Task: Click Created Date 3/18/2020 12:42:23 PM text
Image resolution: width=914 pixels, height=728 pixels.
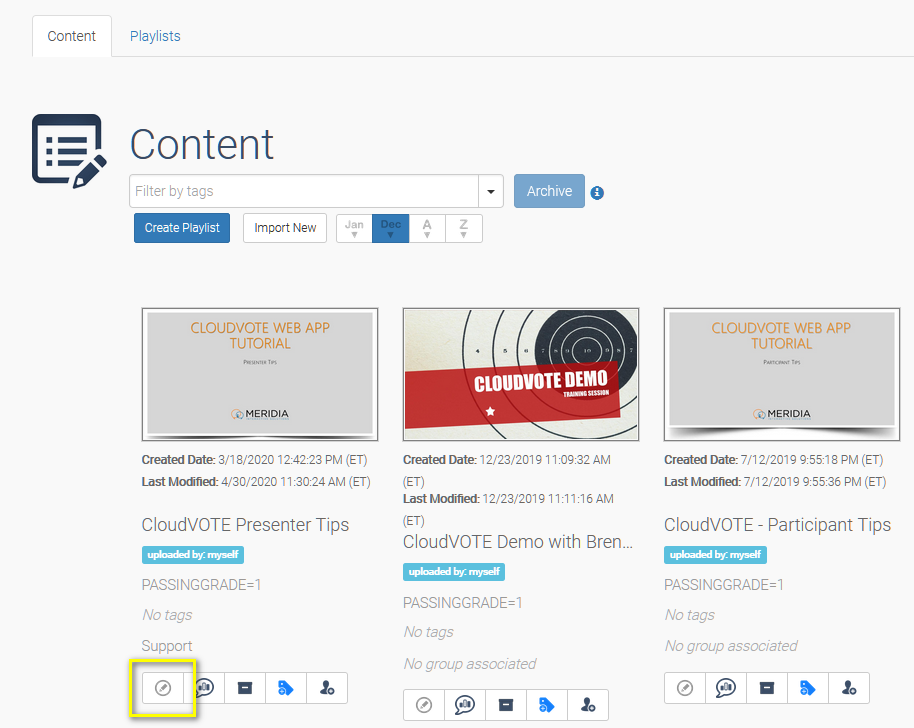Action: [x=255, y=460]
